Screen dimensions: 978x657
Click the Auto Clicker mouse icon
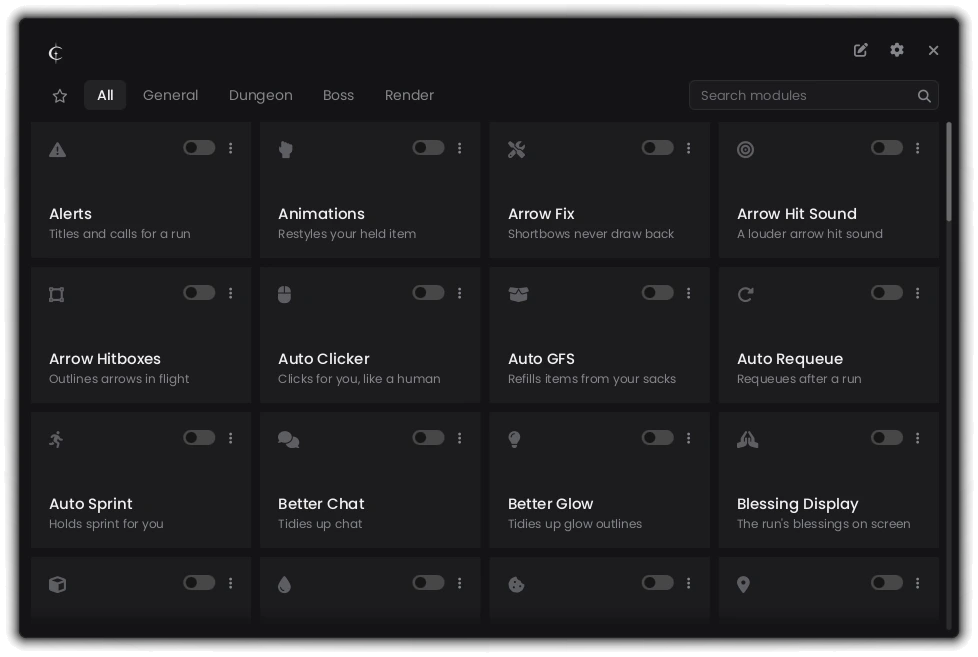click(284, 294)
